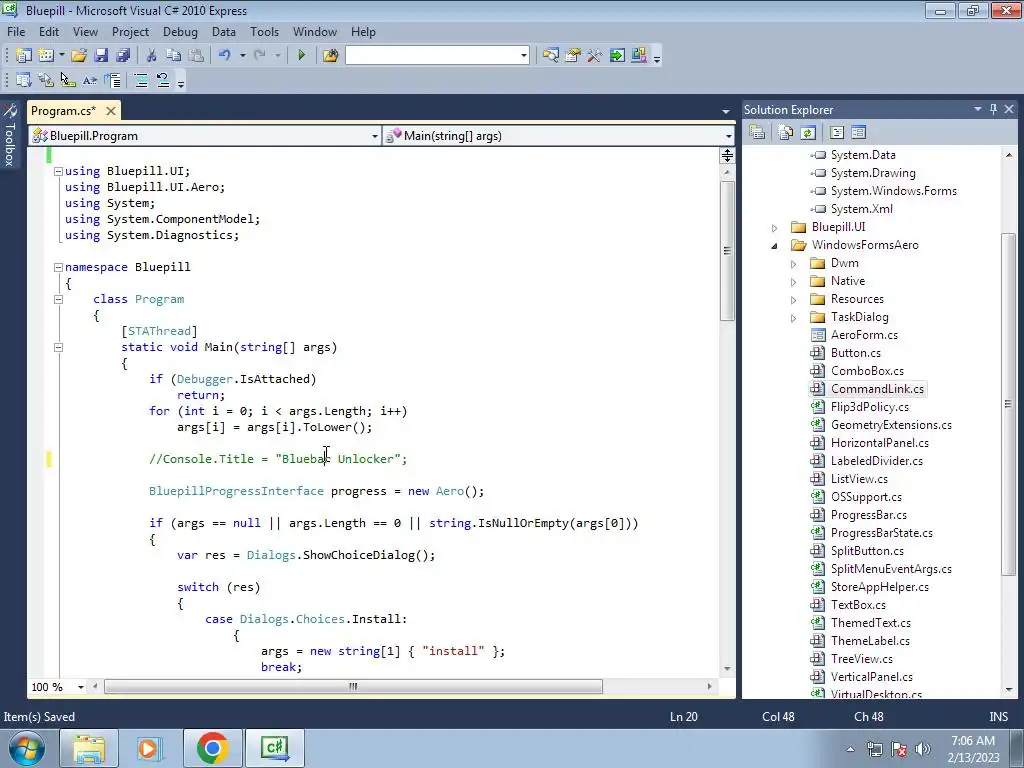Click the Open File folder icon
Viewport: 1024px width, 768px height.
(x=79, y=56)
